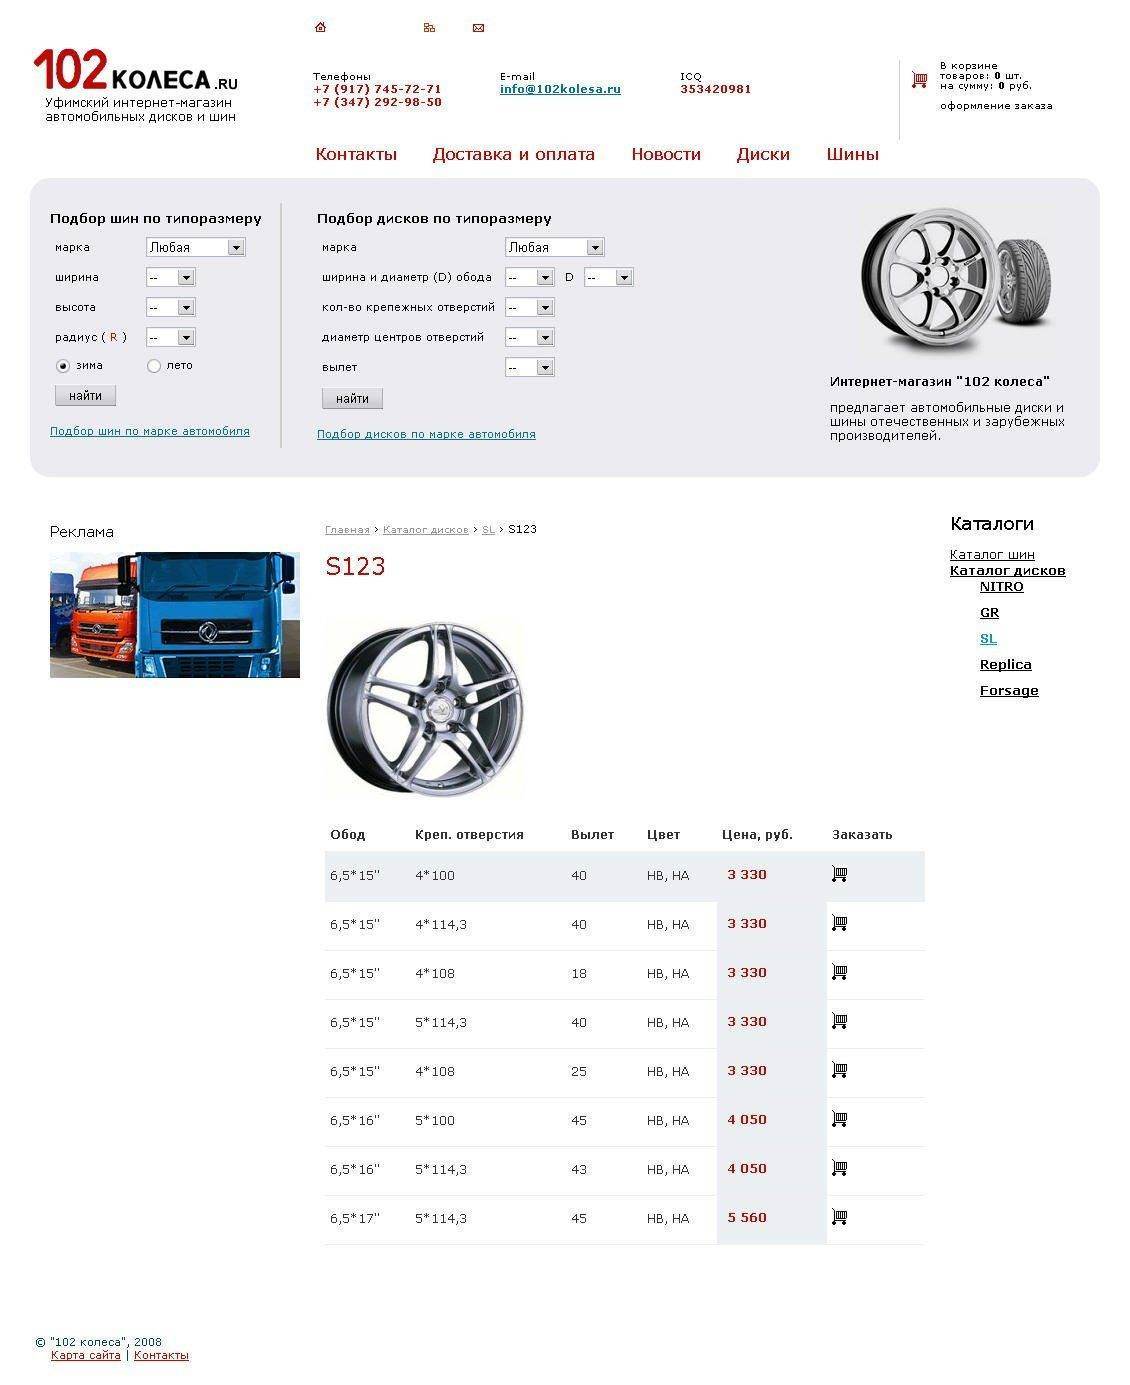Open the Подбор шин по марке автомобиля link
Image resolution: width=1130 pixels, height=1385 pixels.
point(150,431)
